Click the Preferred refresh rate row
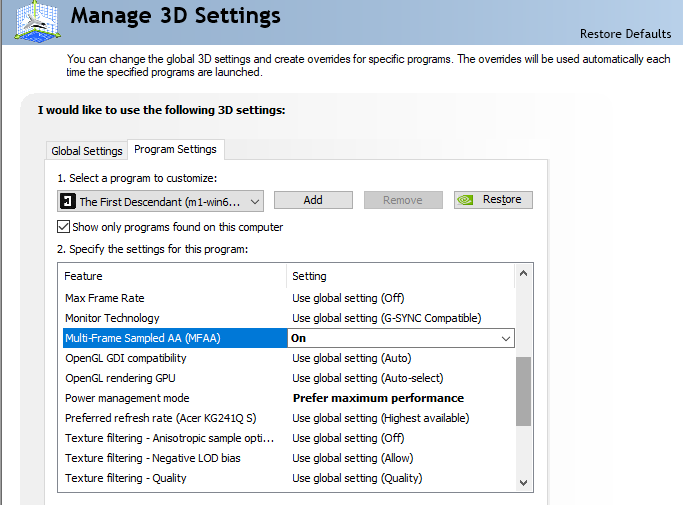Screen dimensions: 684x505 [160, 418]
